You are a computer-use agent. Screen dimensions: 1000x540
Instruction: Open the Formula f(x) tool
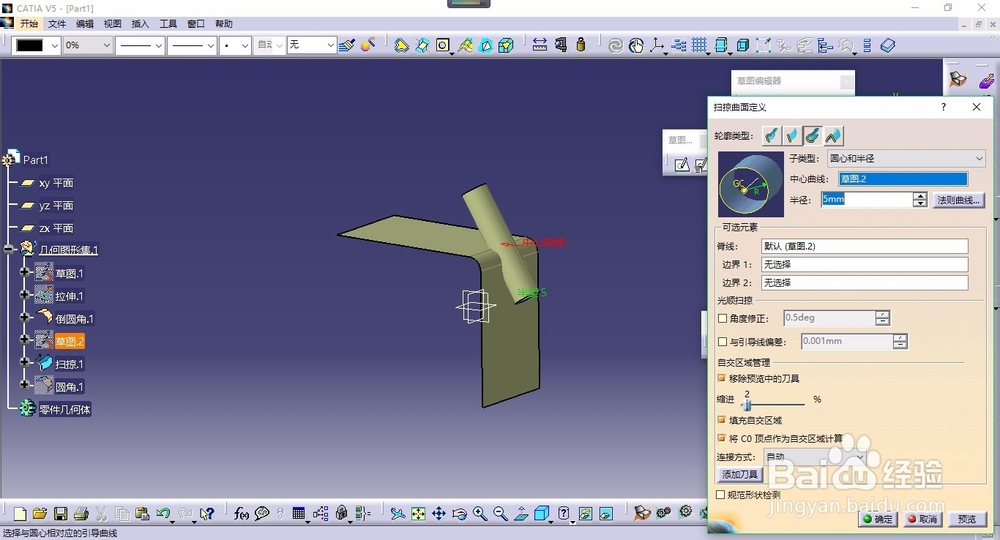tap(241, 513)
